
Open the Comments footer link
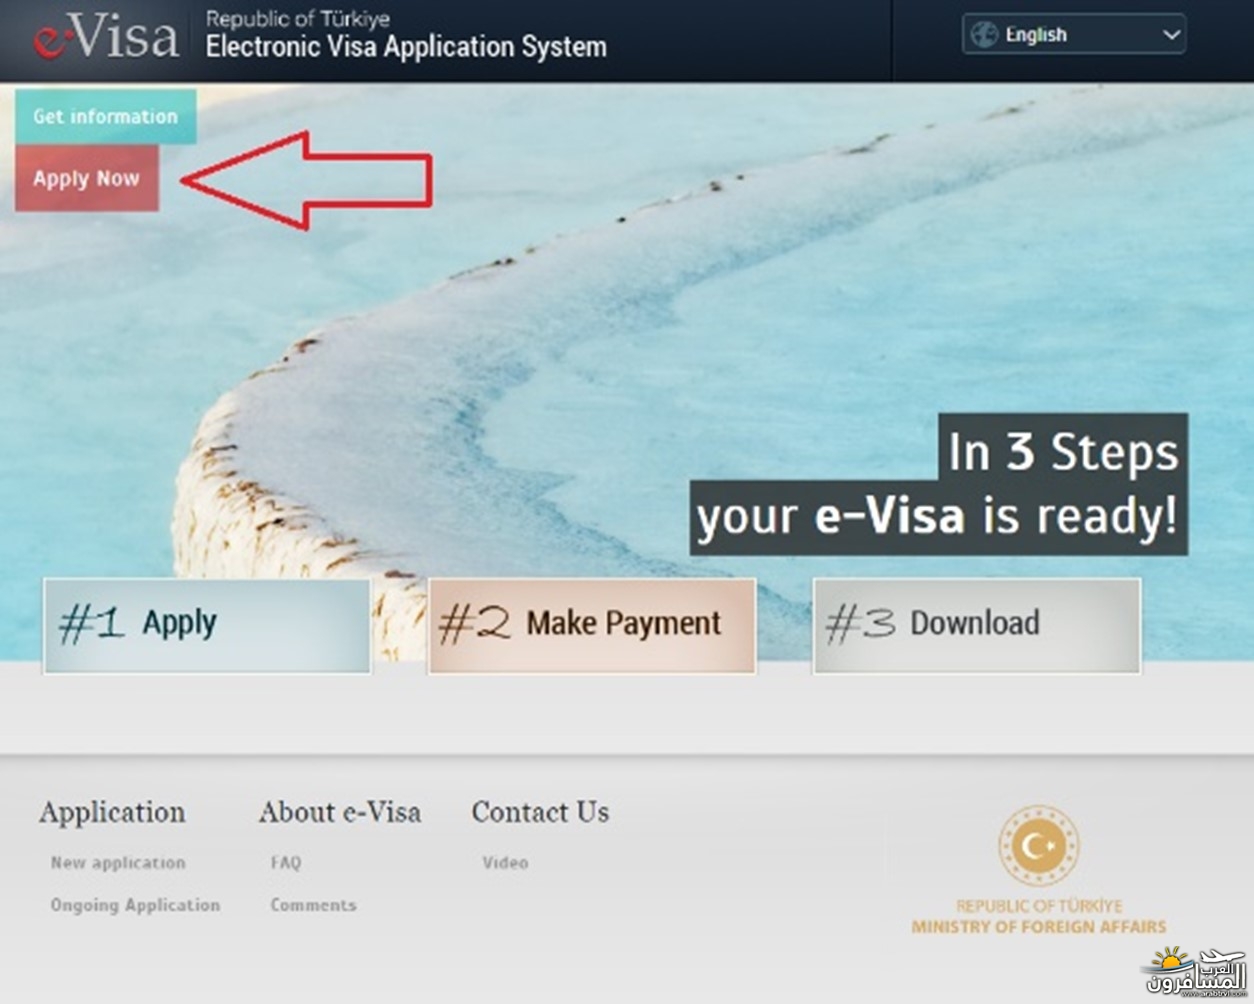313,905
